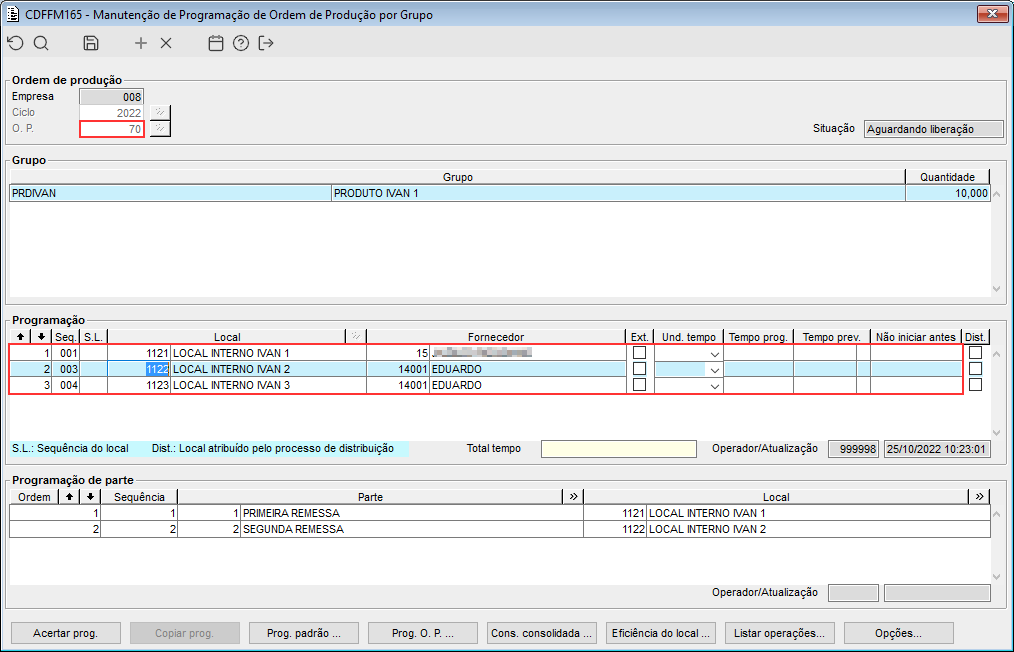Tick Ext. checkbox for LOCAL INTERNO IVAN 2
Image resolution: width=1014 pixels, height=652 pixels.
[640, 369]
